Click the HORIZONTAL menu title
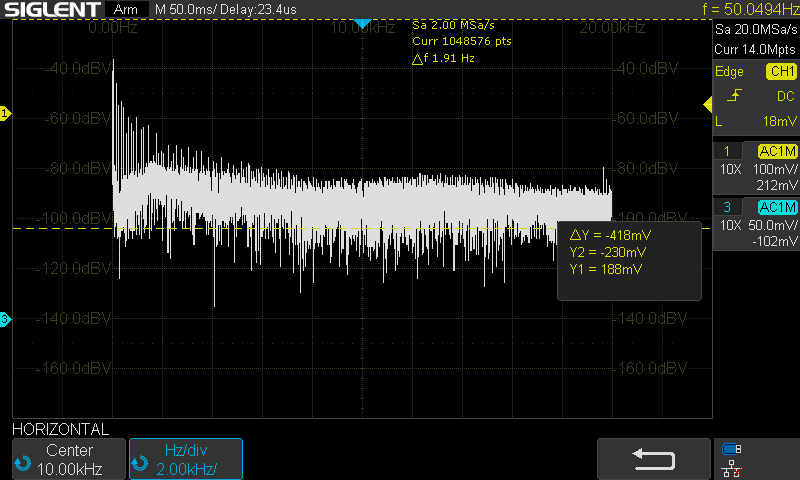This screenshot has width=800, height=480. (x=60, y=429)
